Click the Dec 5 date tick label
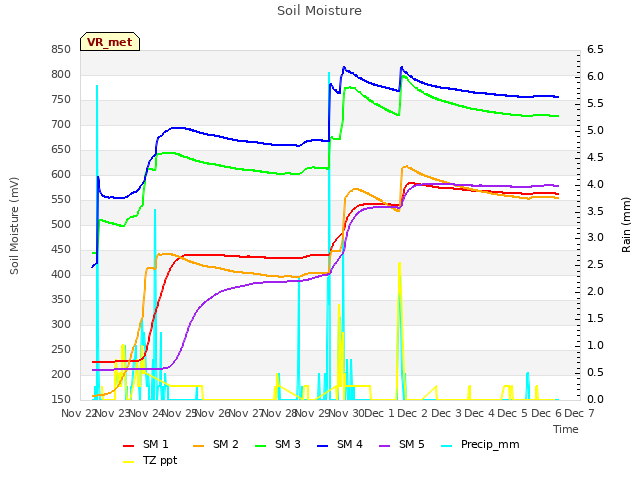Viewport: 640px width, 480px height. click(x=513, y=413)
